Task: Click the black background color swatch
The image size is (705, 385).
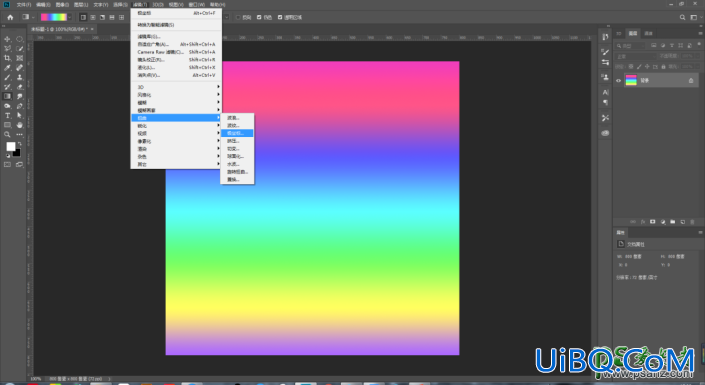Action: point(17,153)
